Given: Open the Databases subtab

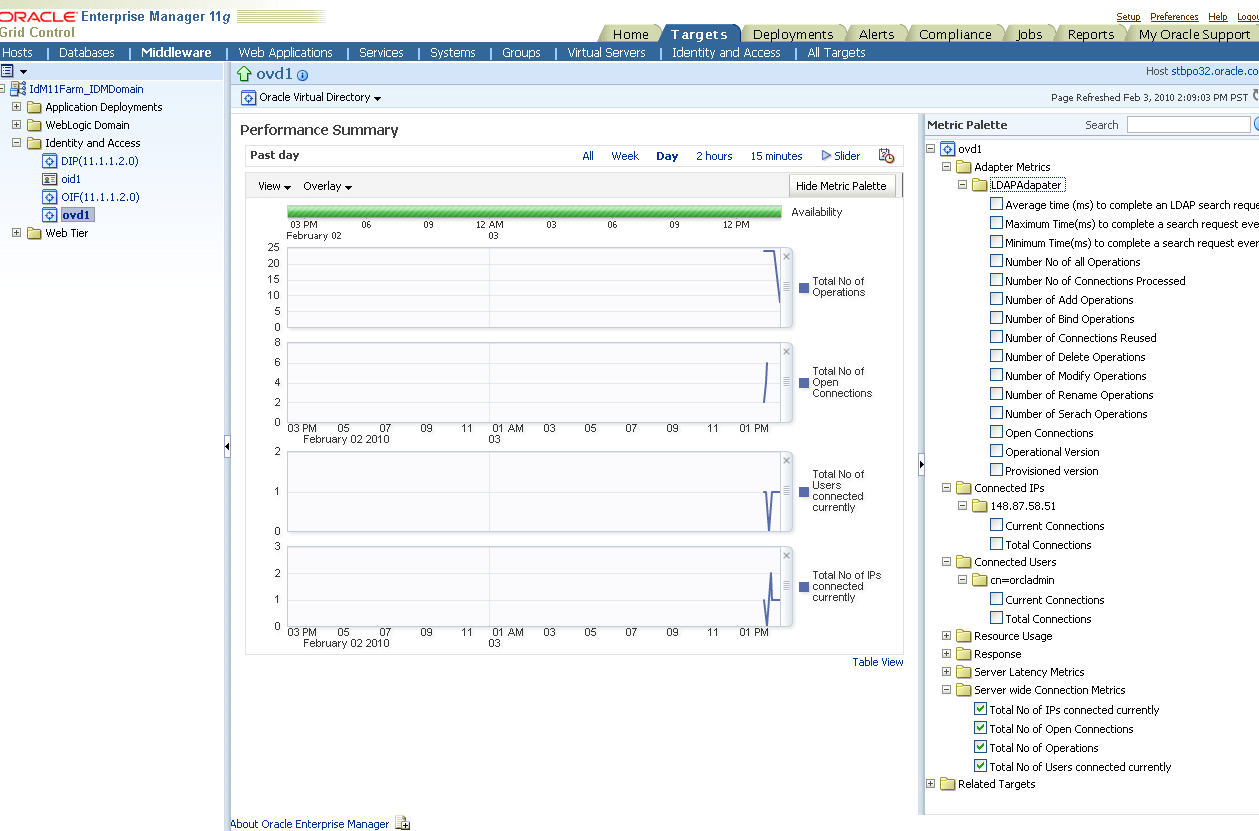Looking at the screenshot, I should click(87, 53).
